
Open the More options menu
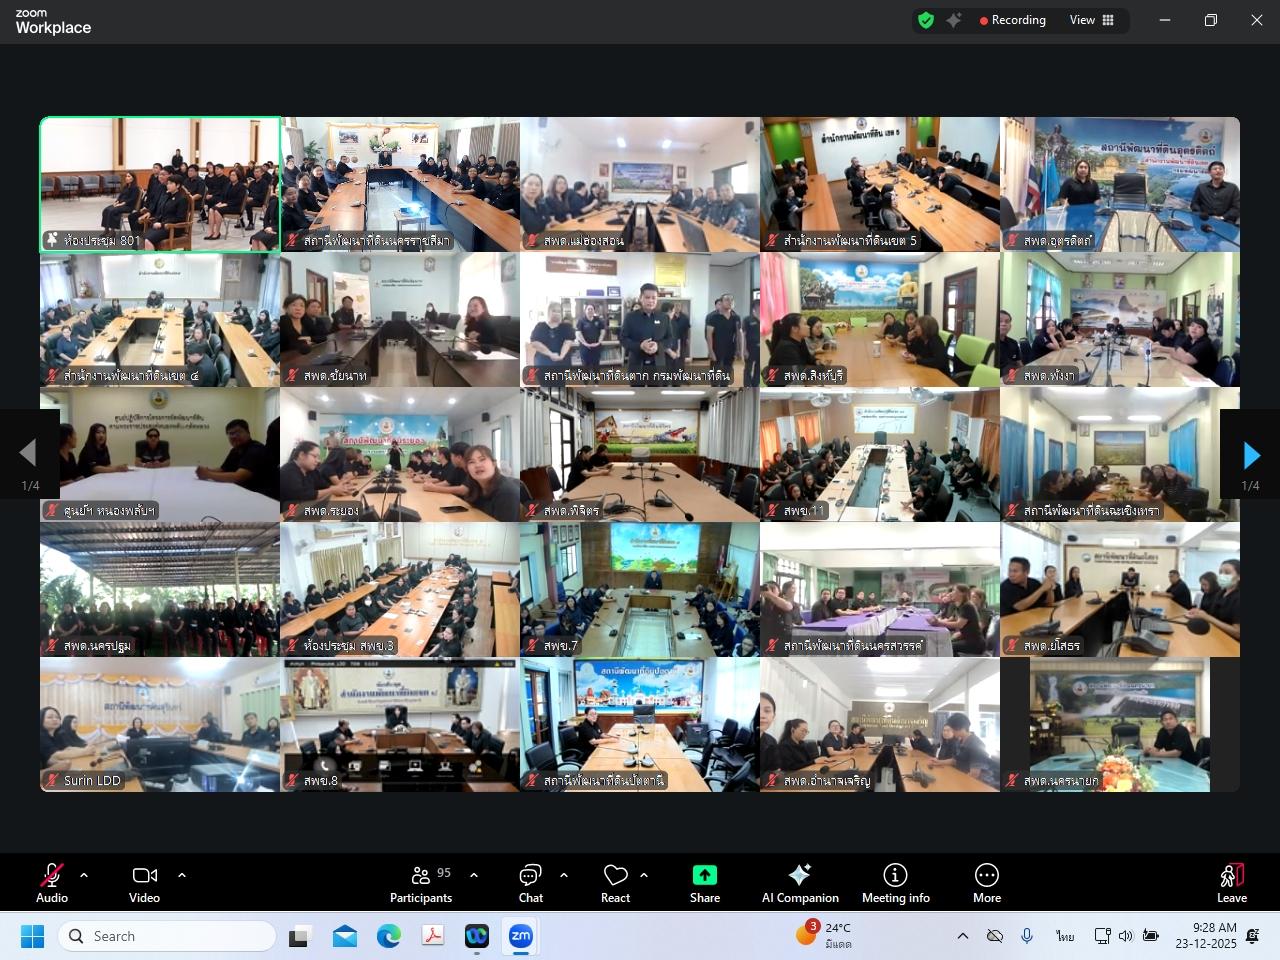click(986, 882)
